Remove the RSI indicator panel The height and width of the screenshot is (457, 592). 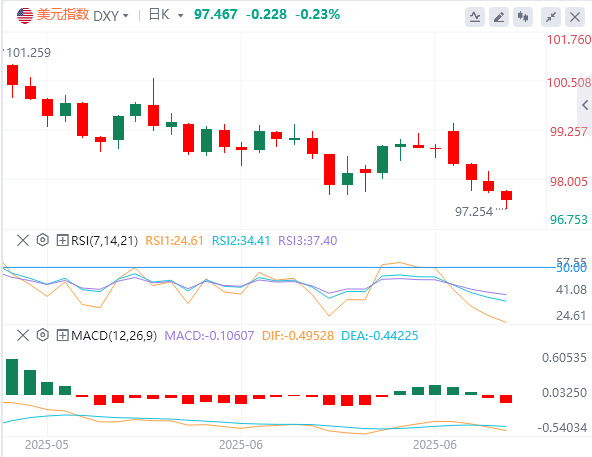[23, 240]
